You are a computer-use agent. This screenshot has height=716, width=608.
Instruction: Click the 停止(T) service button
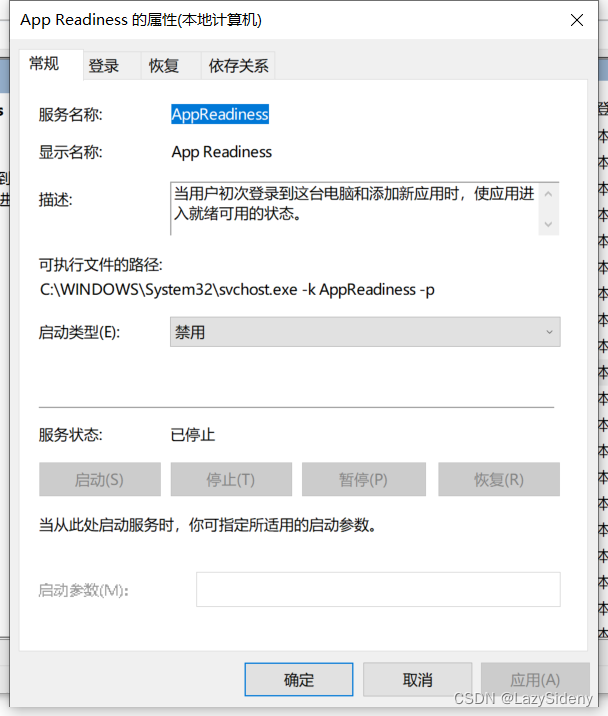pos(231,479)
